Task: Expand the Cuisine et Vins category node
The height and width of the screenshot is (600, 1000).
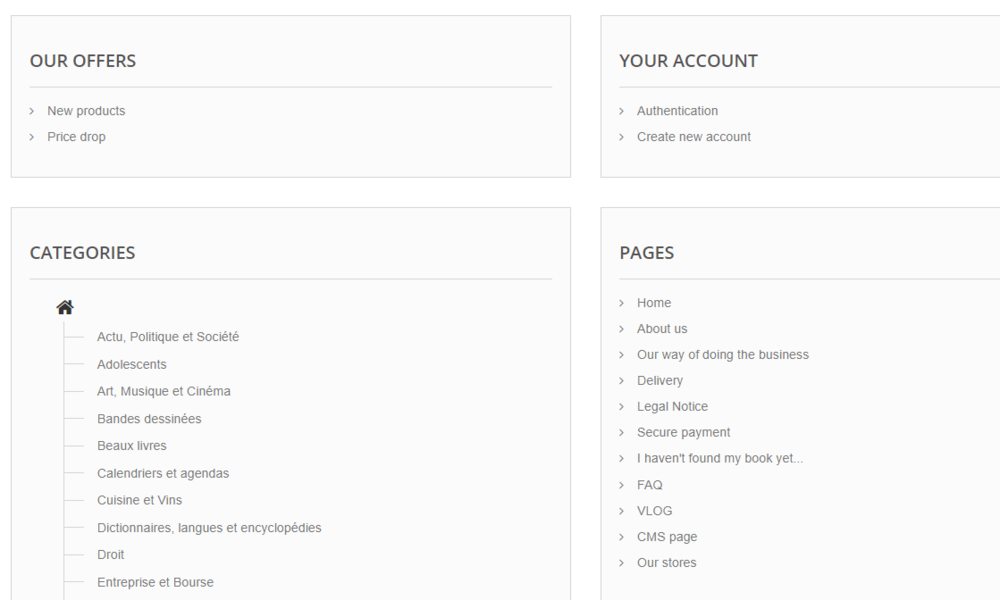Action: (x=139, y=500)
